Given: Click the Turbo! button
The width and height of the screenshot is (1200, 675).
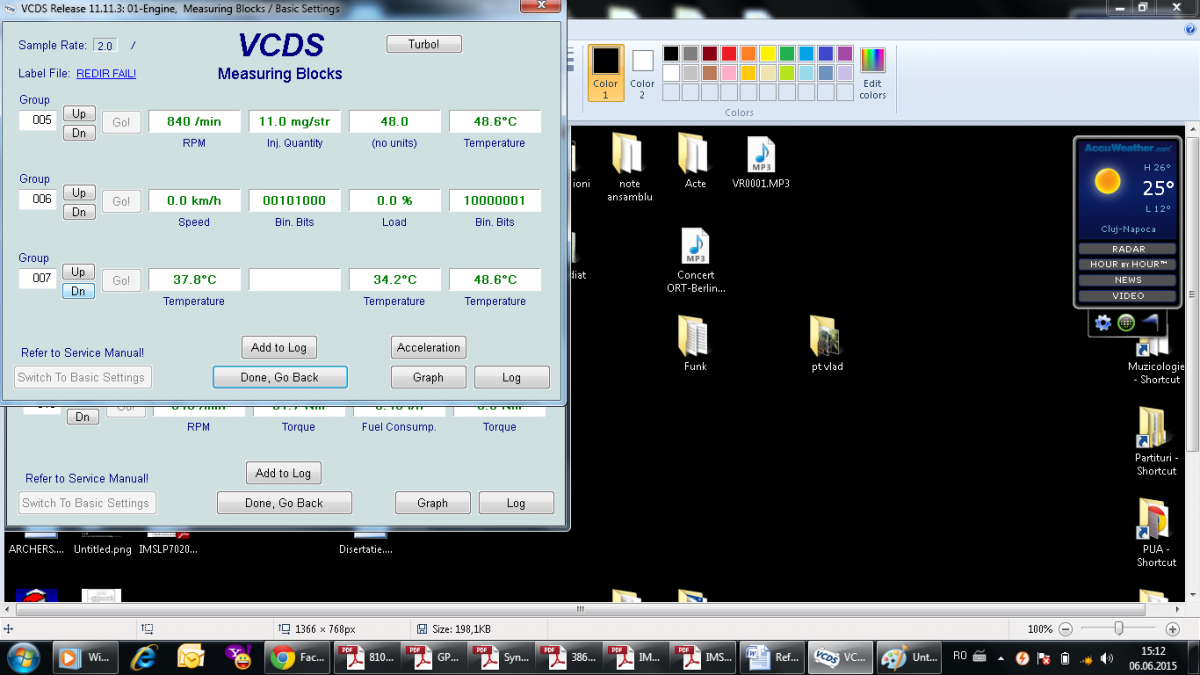Looking at the screenshot, I should [x=424, y=44].
